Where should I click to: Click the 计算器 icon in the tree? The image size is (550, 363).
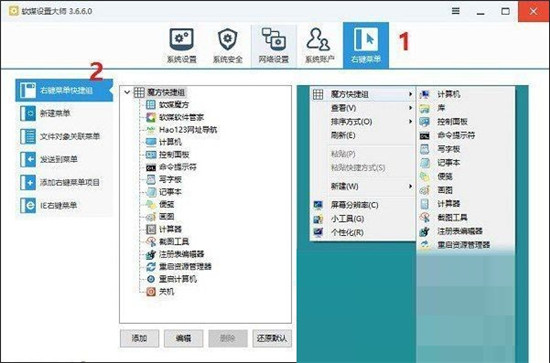(151, 229)
